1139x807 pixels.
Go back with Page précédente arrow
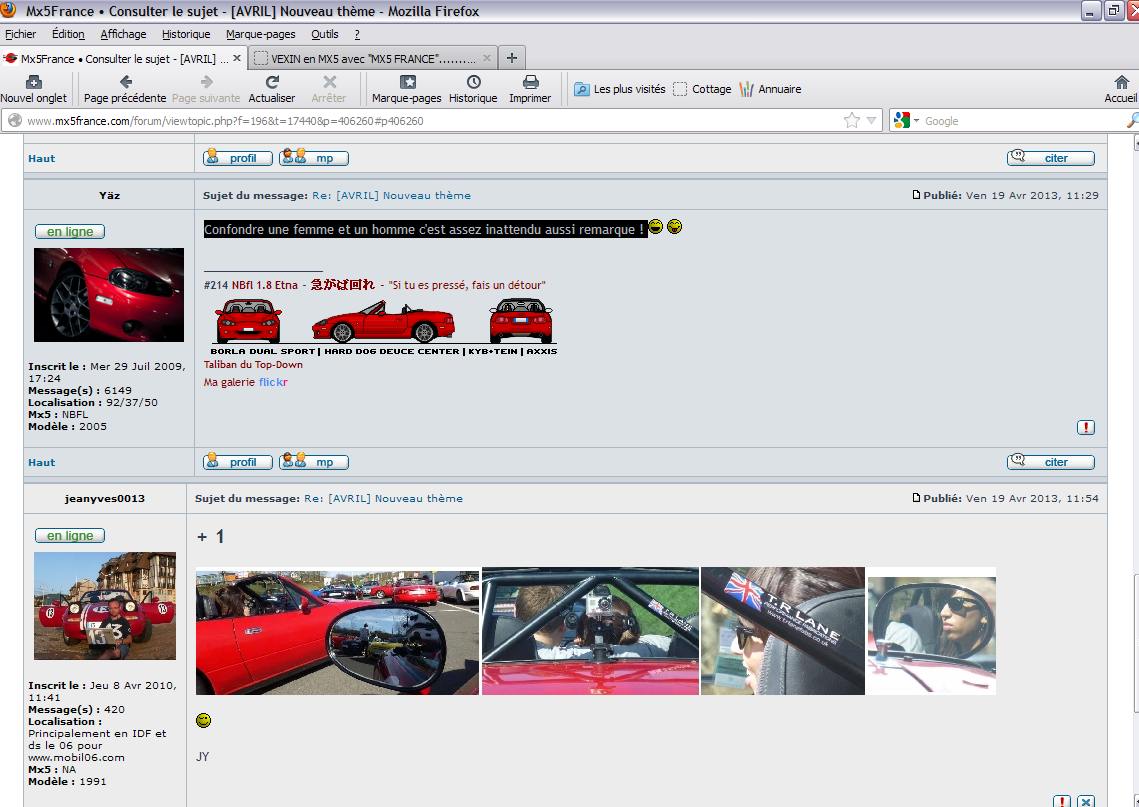pos(125,83)
